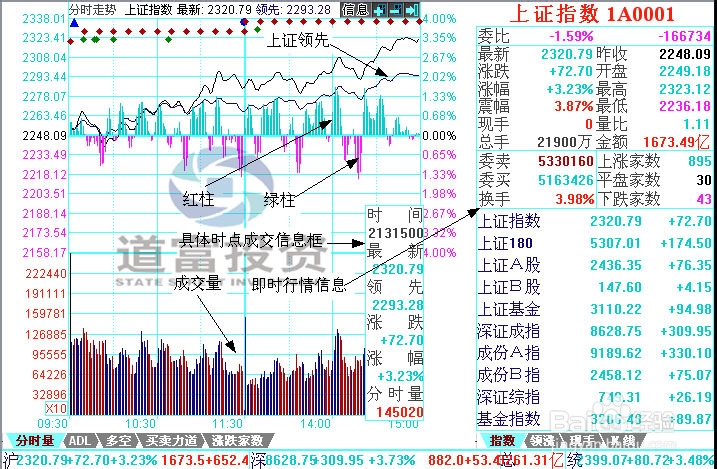This screenshot has height=469, width=717.
Task: Open the 信息 info button
Action: (355, 10)
